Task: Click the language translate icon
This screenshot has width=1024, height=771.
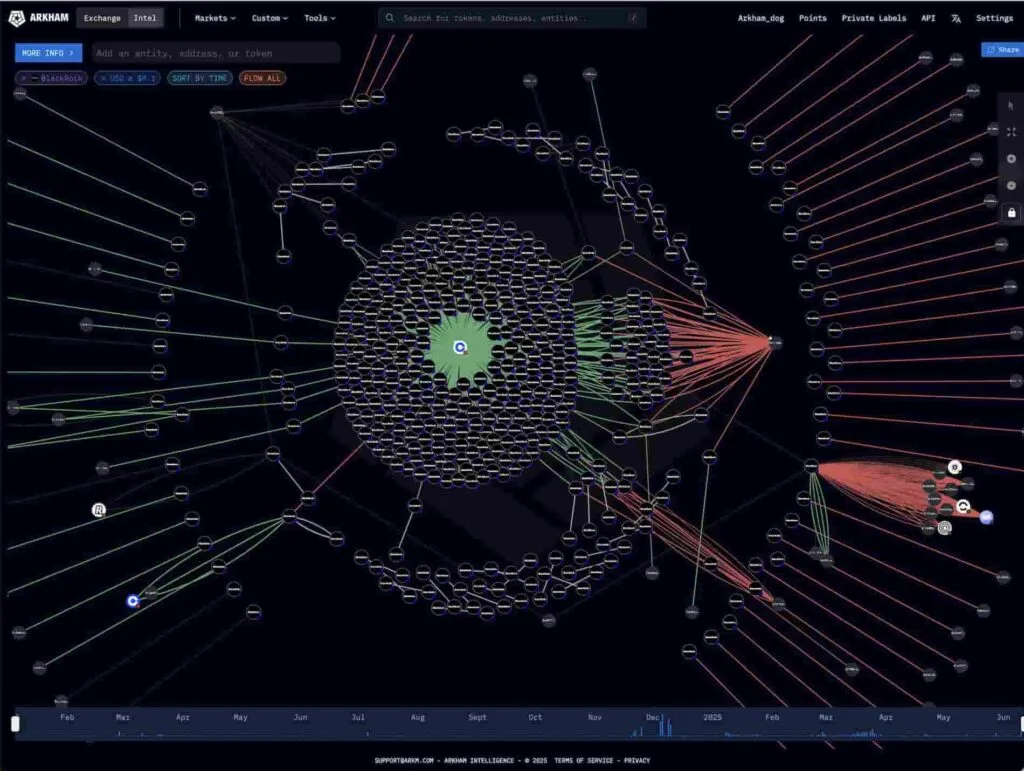Action: point(956,18)
